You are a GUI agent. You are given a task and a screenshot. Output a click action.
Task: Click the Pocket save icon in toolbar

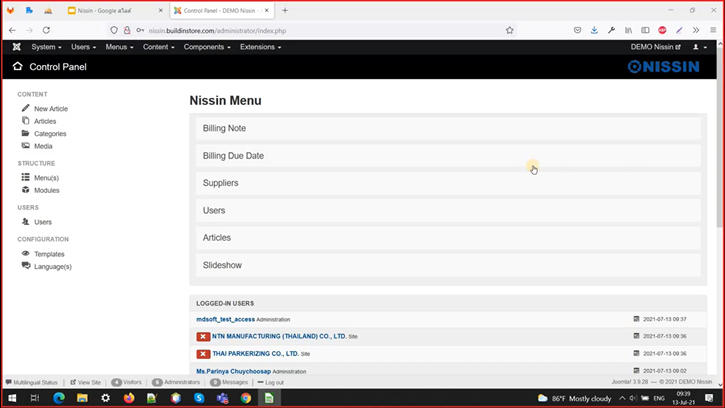578,31
